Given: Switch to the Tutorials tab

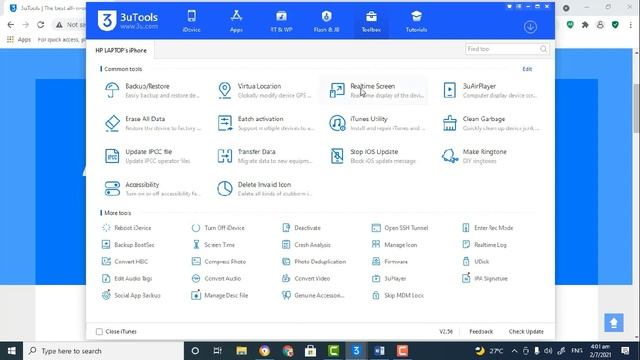Looking at the screenshot, I should pos(416,21).
